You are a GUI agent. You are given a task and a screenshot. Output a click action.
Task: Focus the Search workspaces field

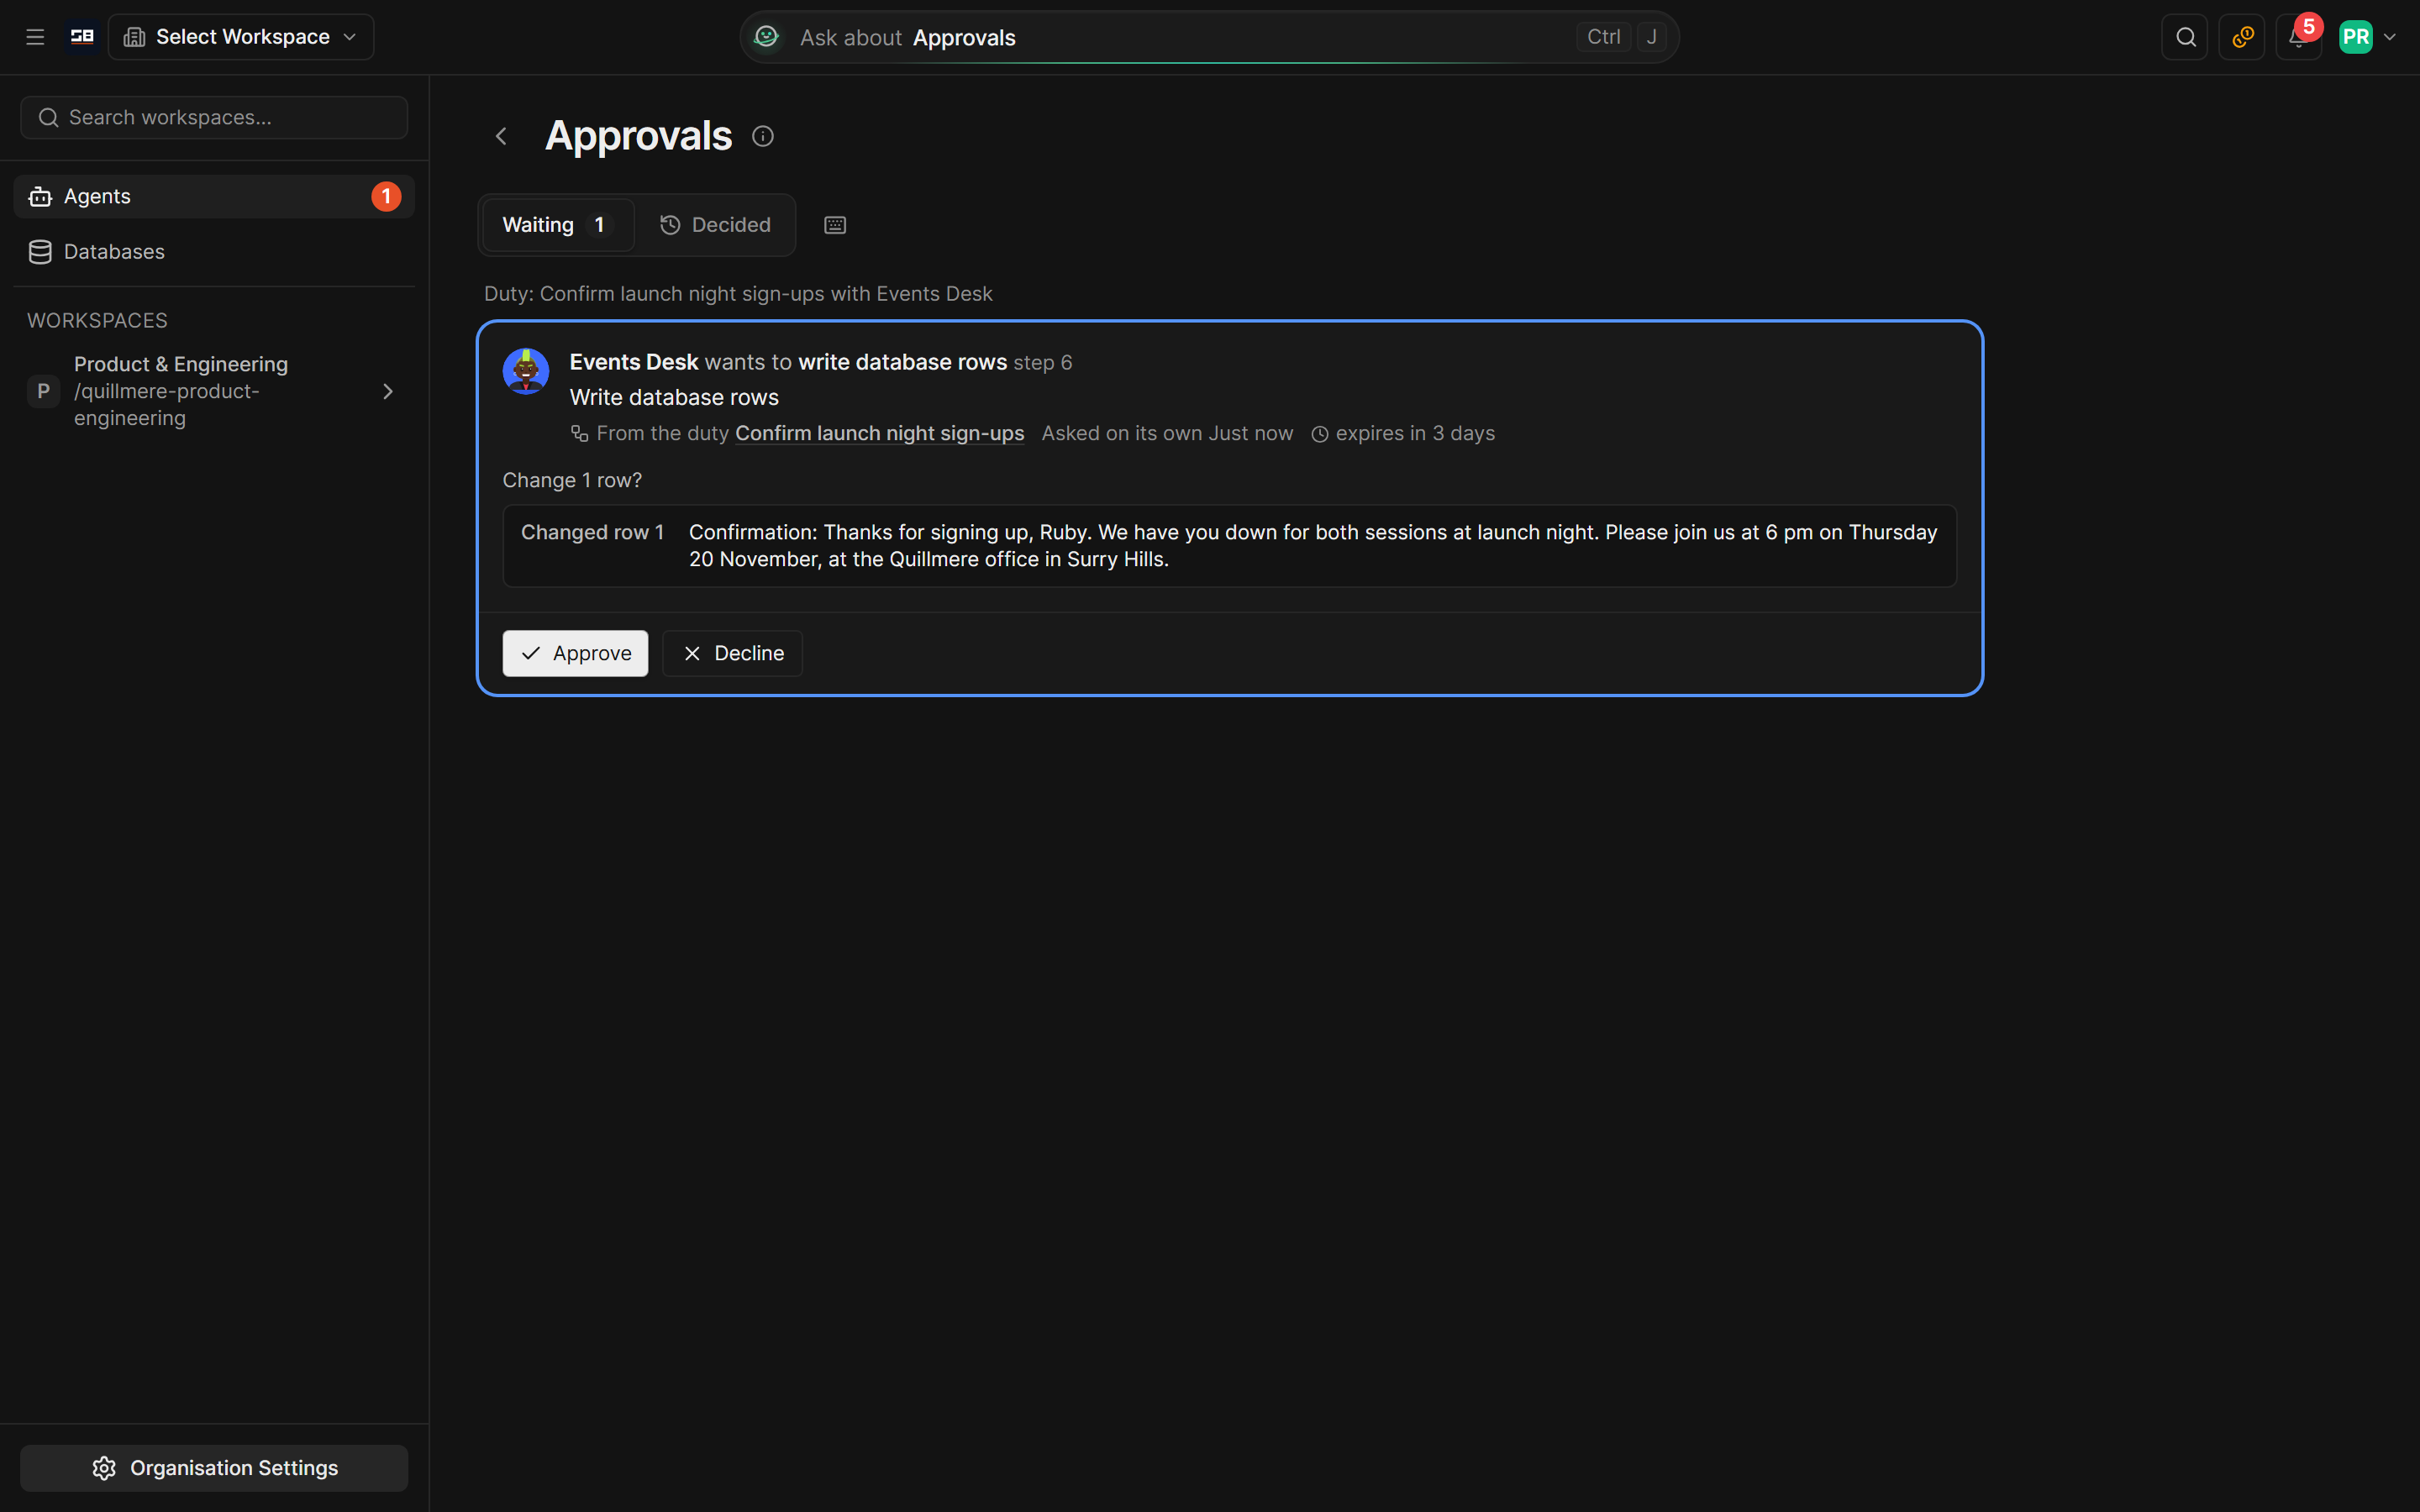(214, 118)
